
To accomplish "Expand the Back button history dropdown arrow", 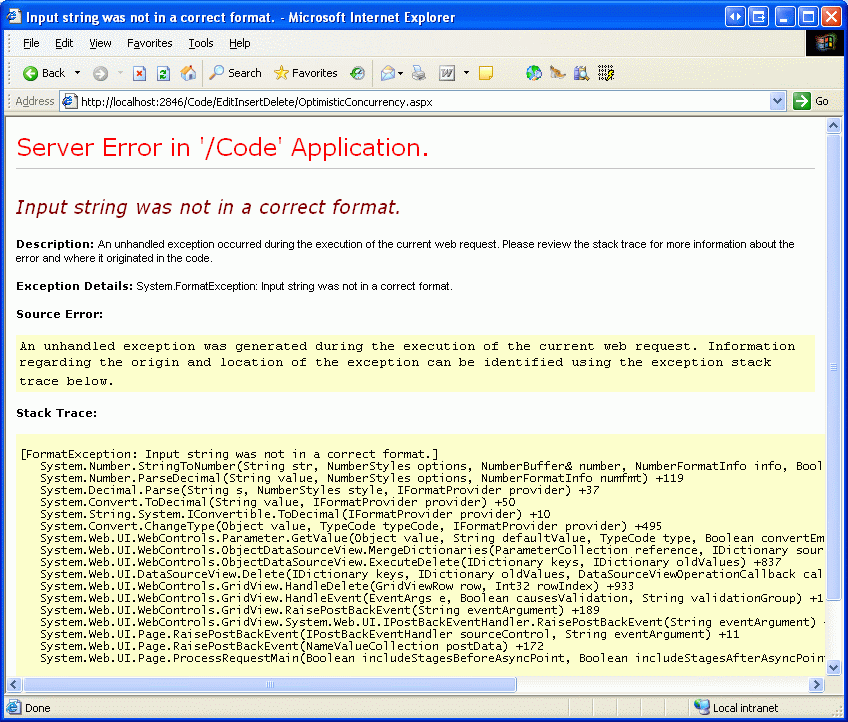I will click(x=77, y=73).
